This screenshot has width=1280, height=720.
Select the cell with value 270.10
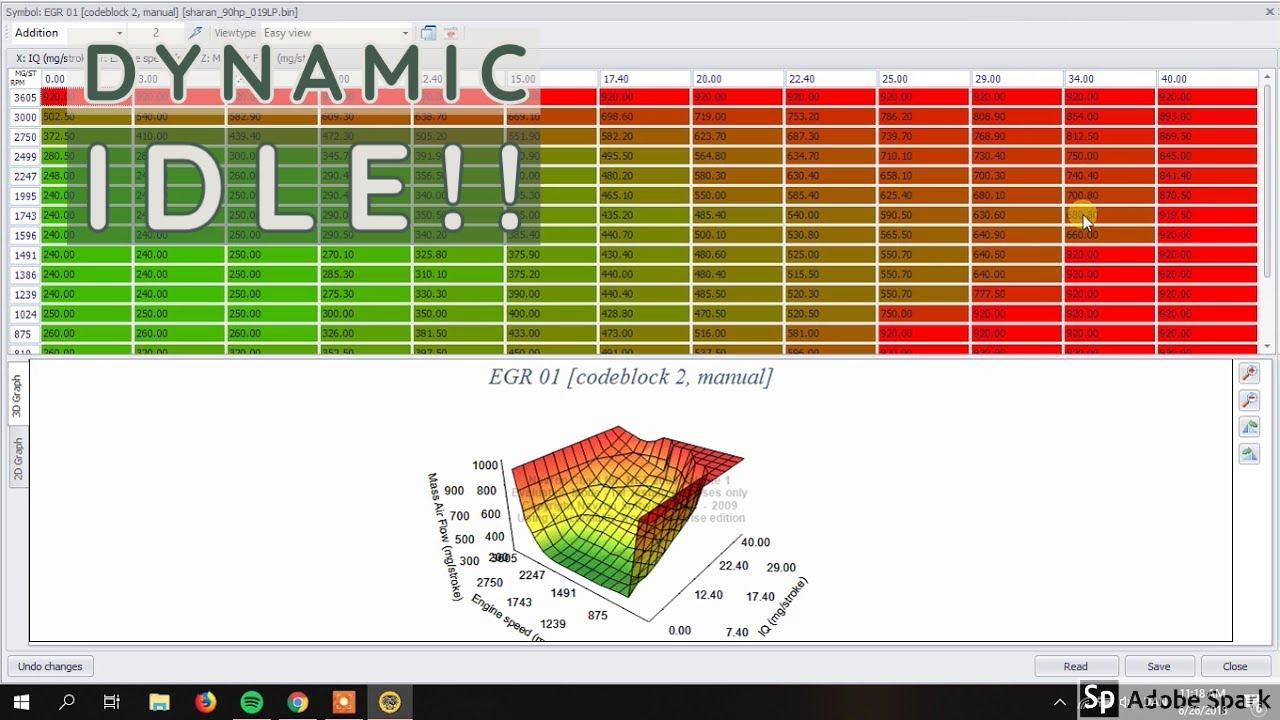[x=365, y=255]
